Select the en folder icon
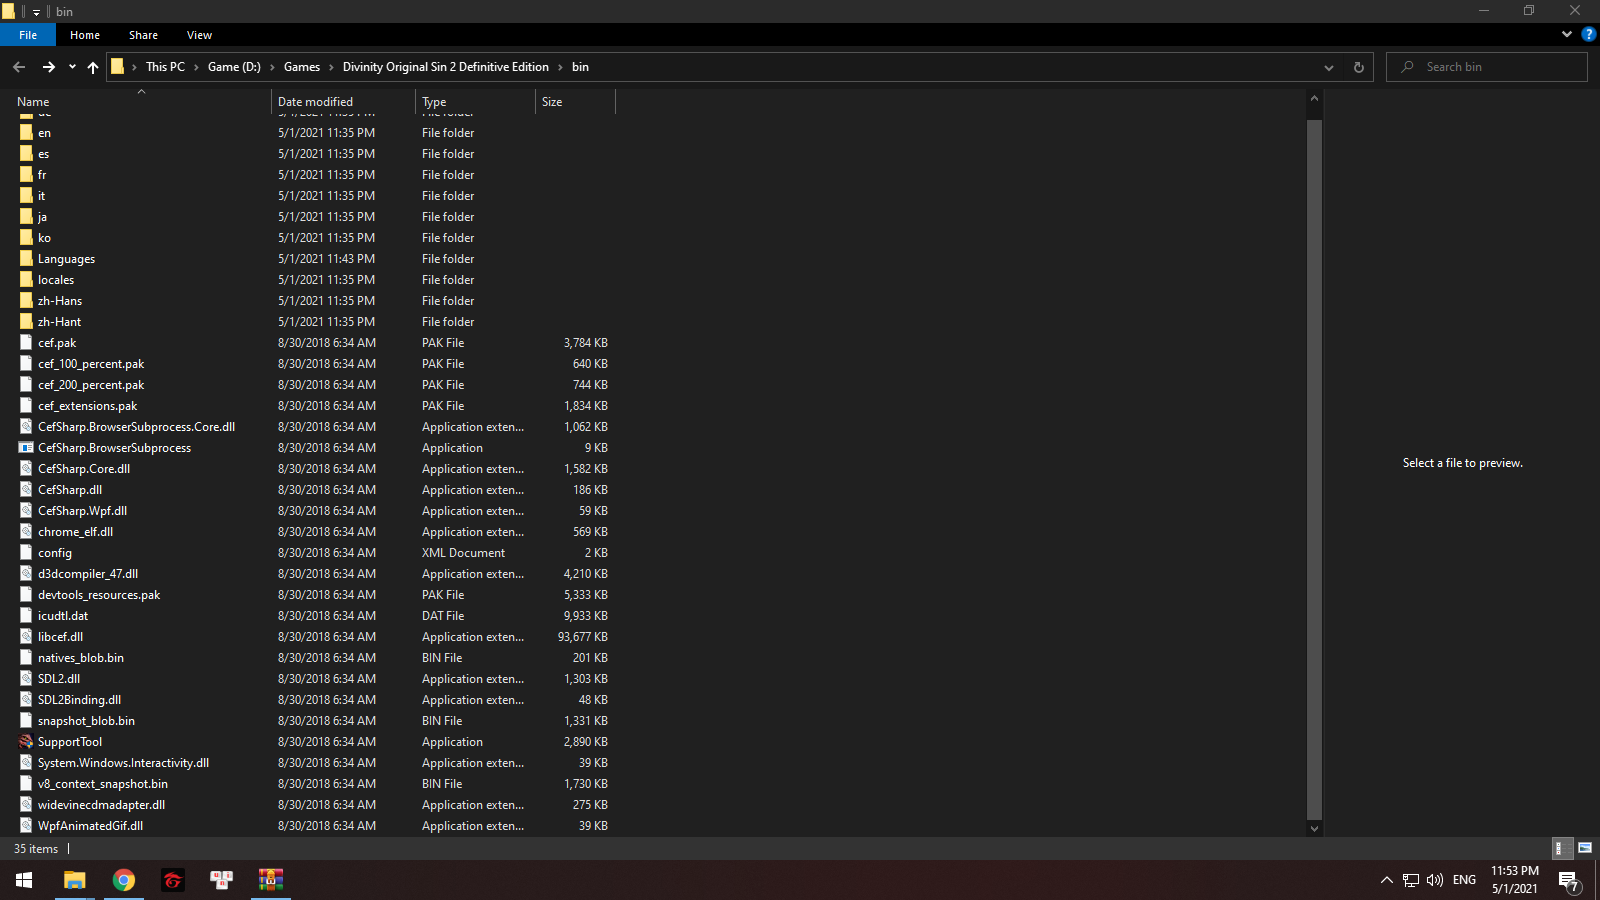 (26, 132)
